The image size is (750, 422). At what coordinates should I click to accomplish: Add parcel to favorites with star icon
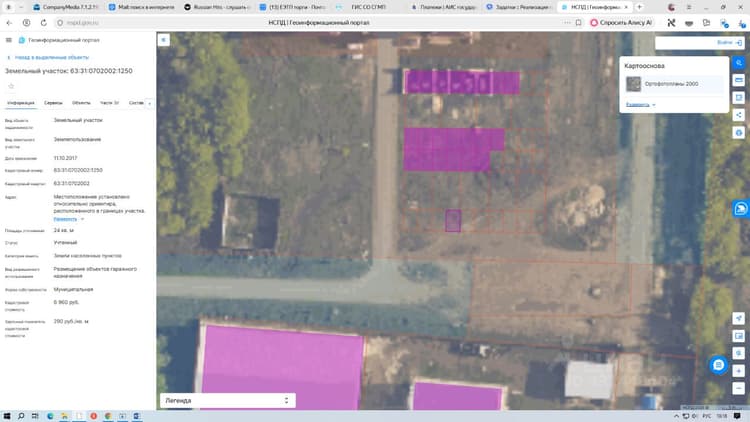(x=11, y=86)
